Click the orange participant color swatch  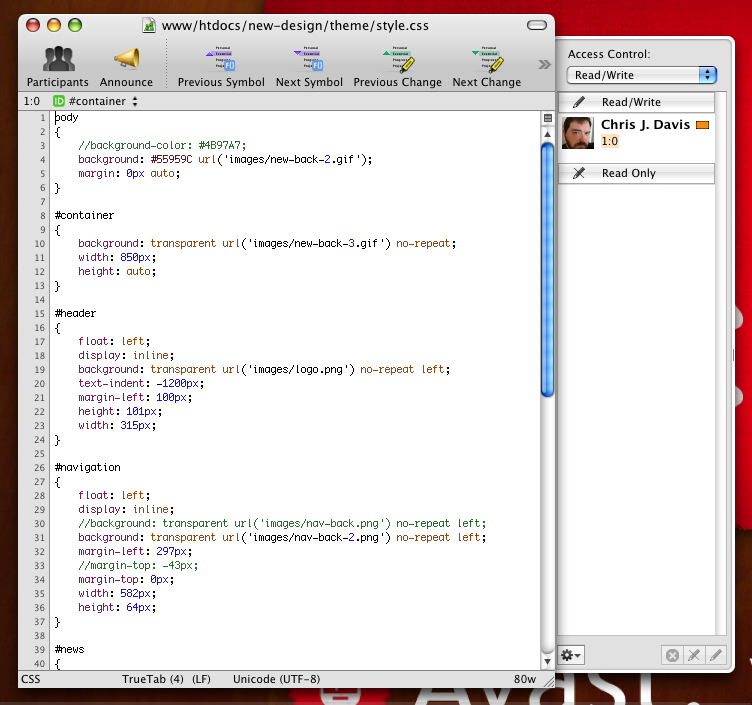point(703,125)
